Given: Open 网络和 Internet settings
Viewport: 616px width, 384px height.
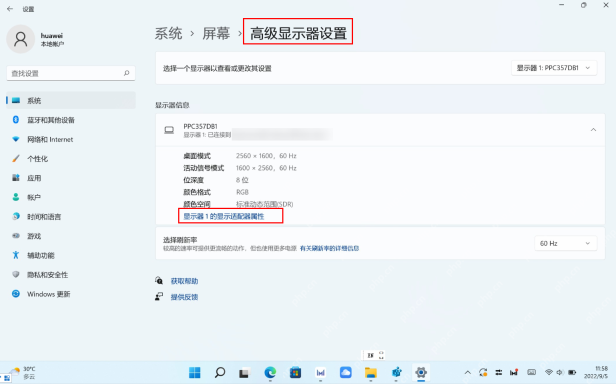Looking at the screenshot, I should click(50, 140).
